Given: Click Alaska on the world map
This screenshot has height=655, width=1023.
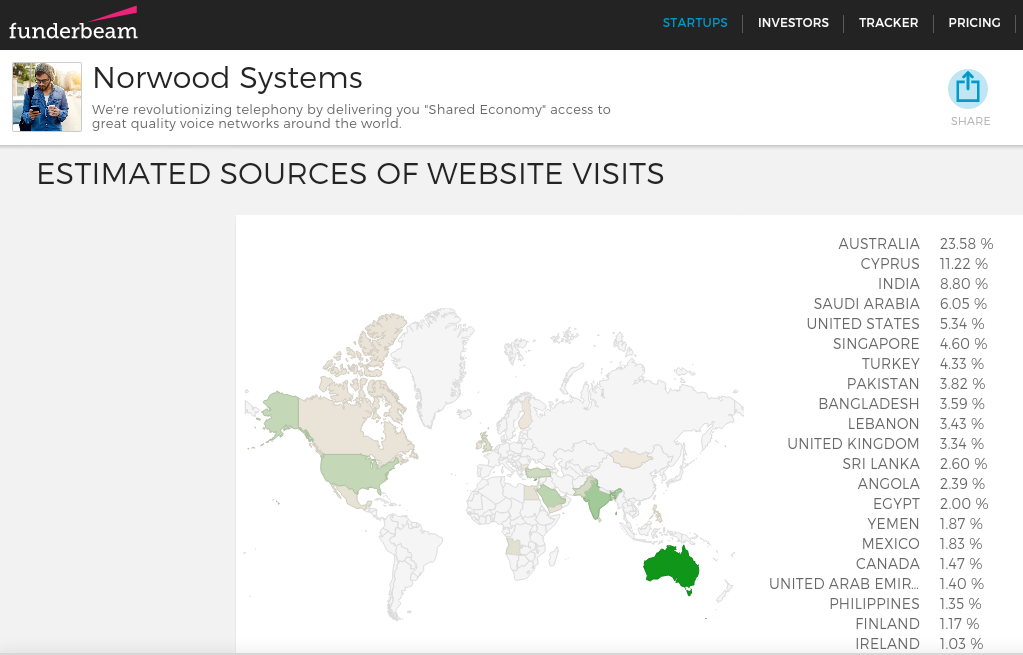Looking at the screenshot, I should tap(281, 412).
